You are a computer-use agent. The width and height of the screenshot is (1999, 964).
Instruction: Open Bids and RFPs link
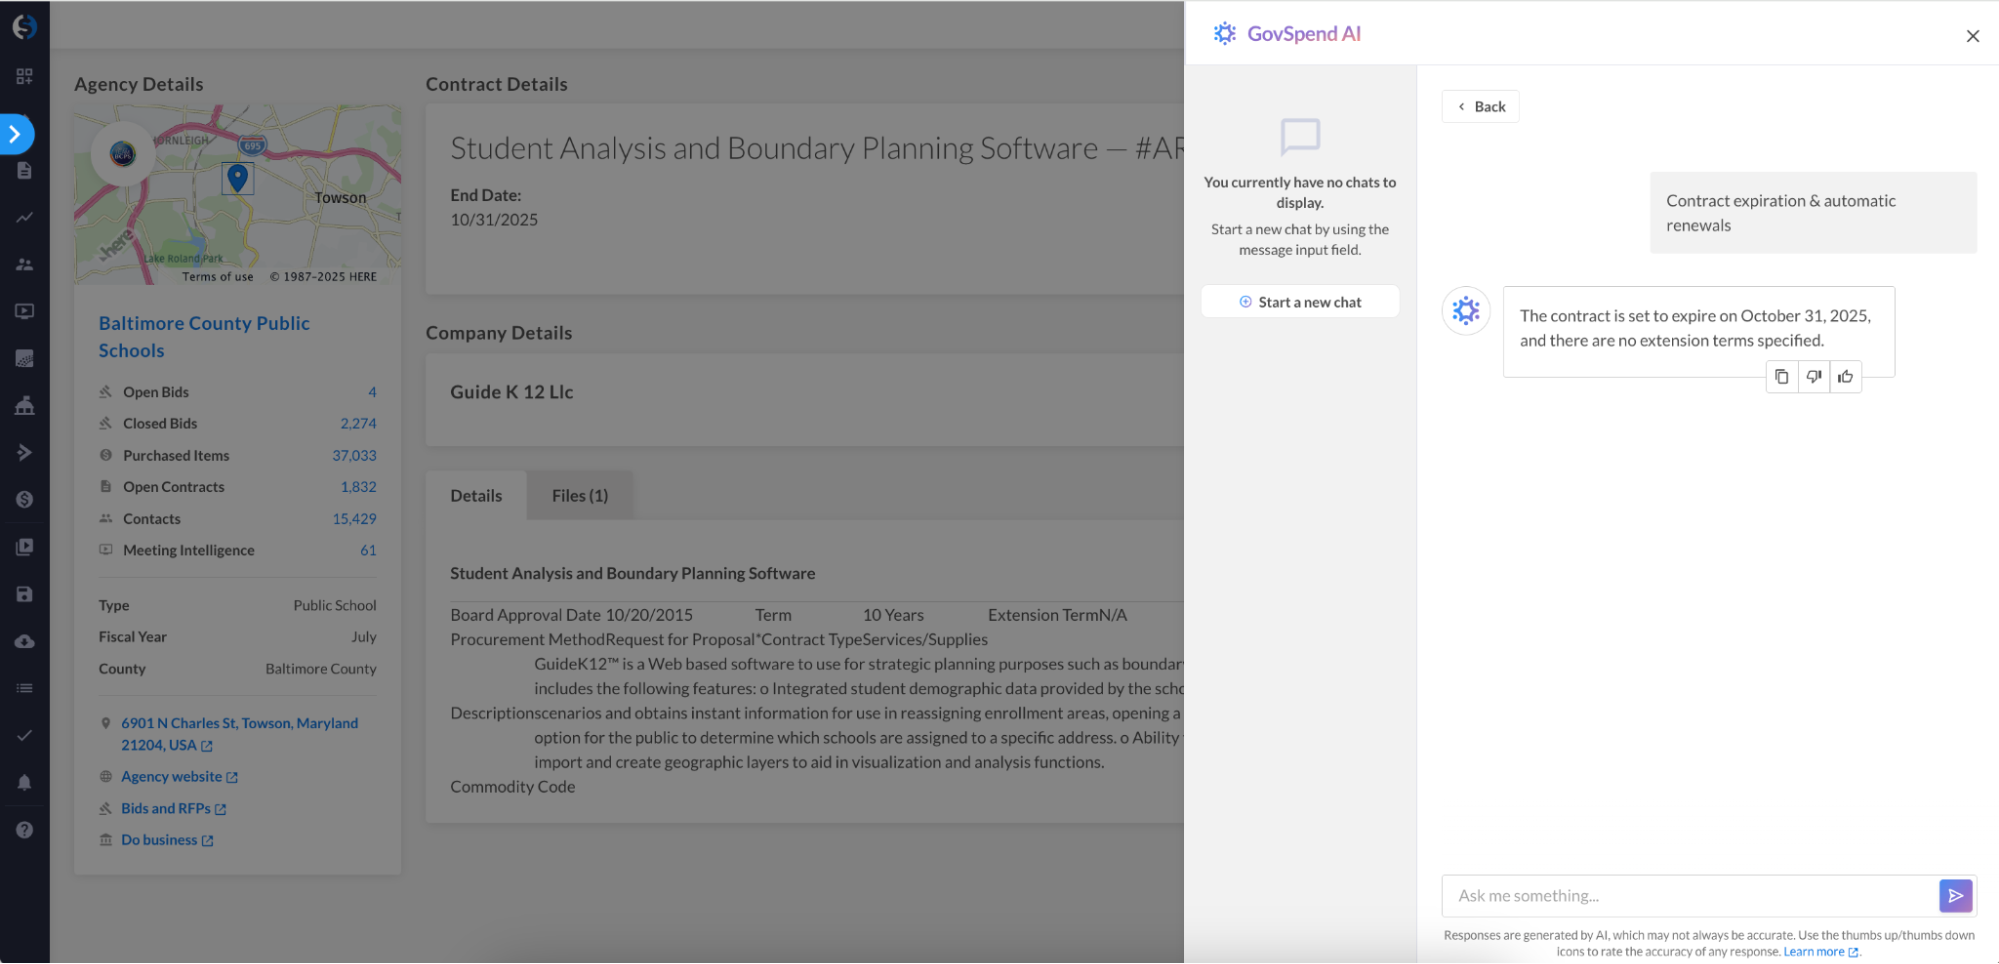point(166,809)
